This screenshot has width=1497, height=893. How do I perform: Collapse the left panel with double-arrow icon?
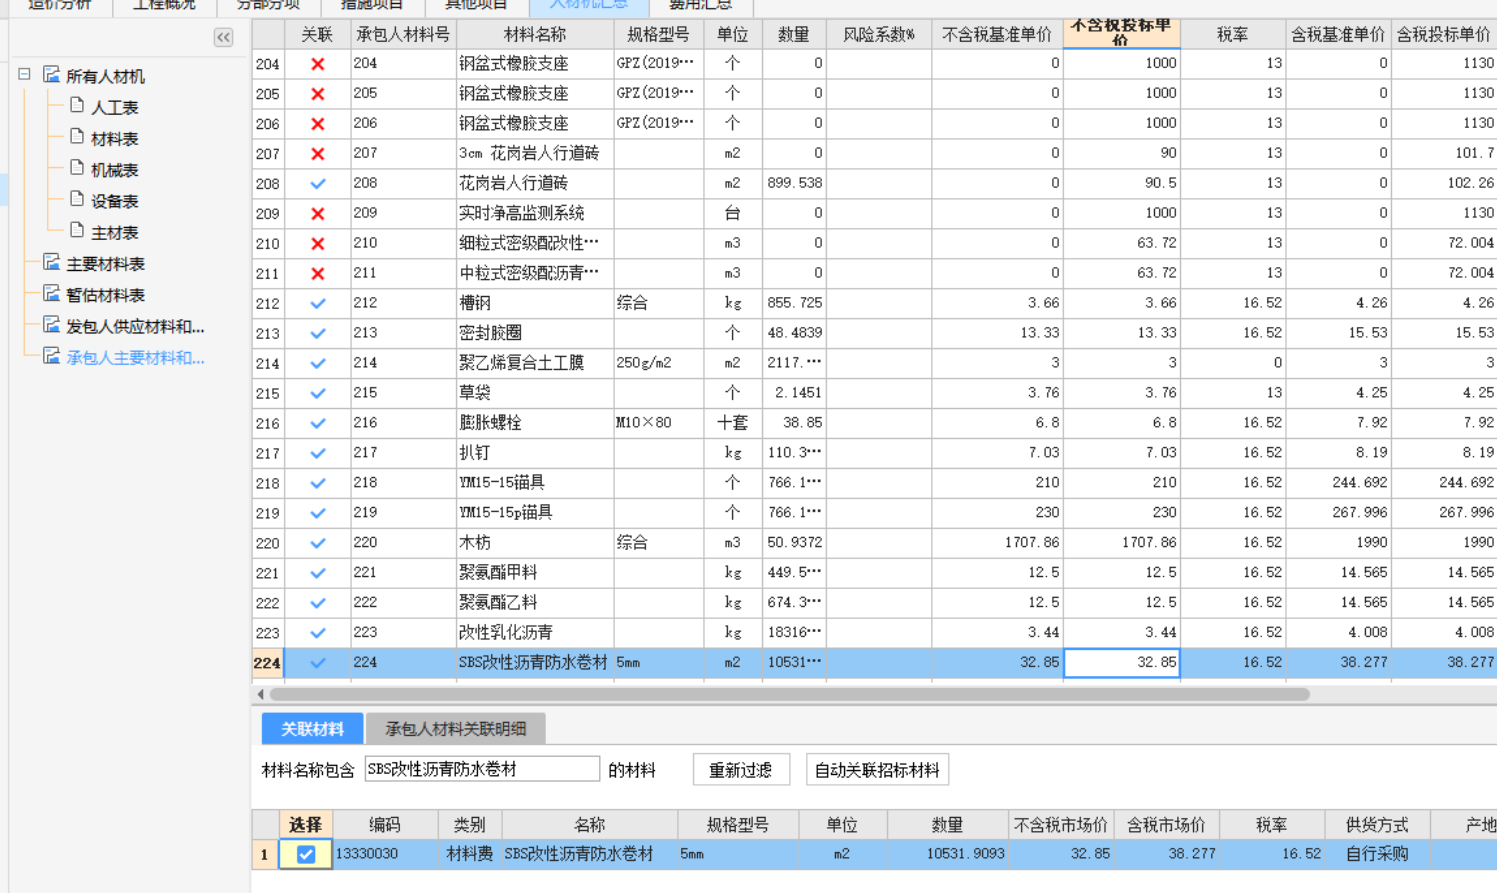223,37
